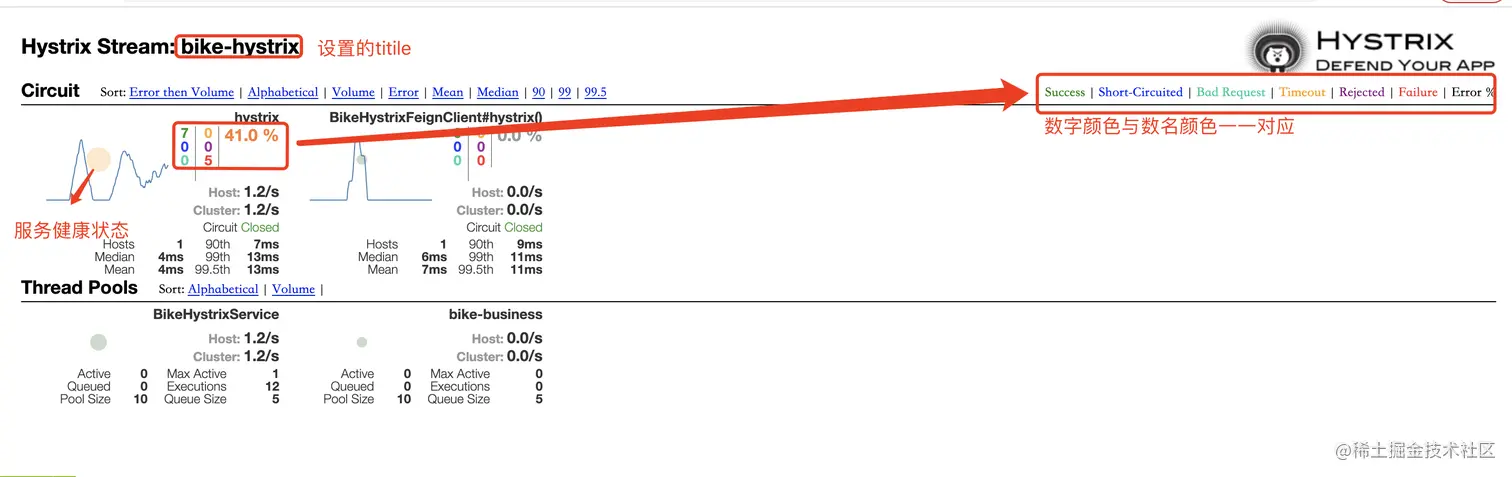Sort circuits by Volume
The image size is (1512, 477).
click(353, 92)
